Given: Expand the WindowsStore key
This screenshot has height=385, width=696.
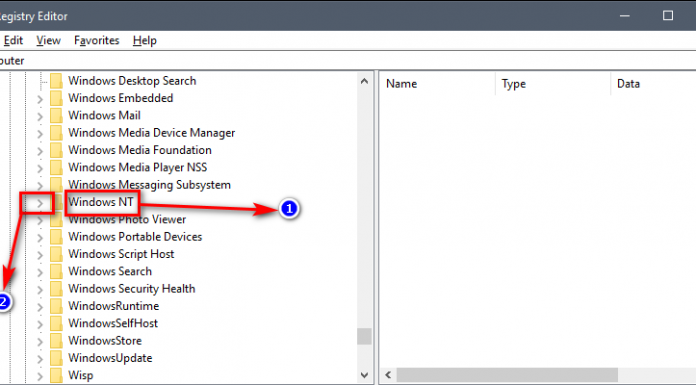Looking at the screenshot, I should (x=40, y=341).
